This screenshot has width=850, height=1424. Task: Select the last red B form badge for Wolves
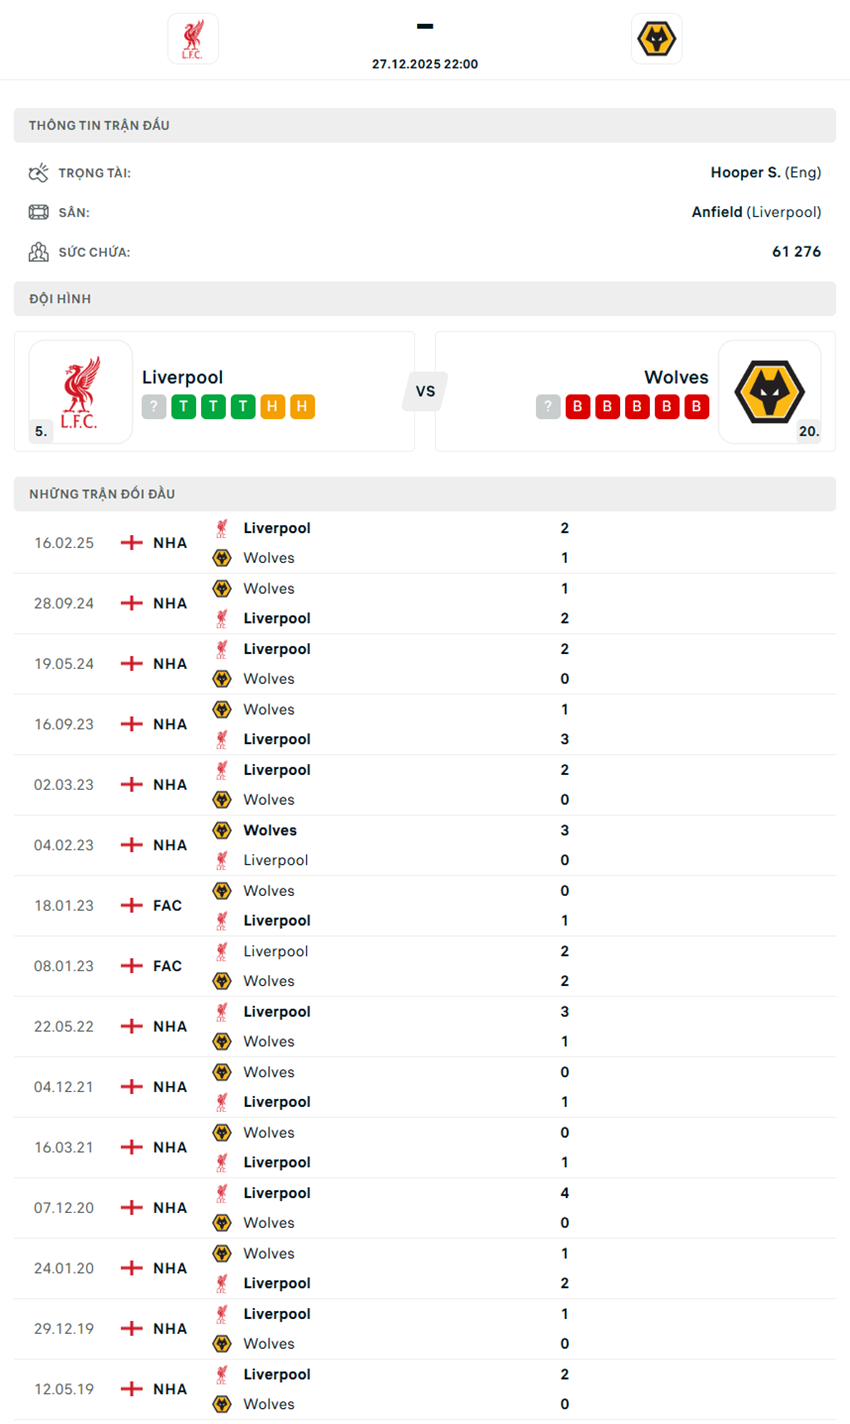(x=695, y=407)
